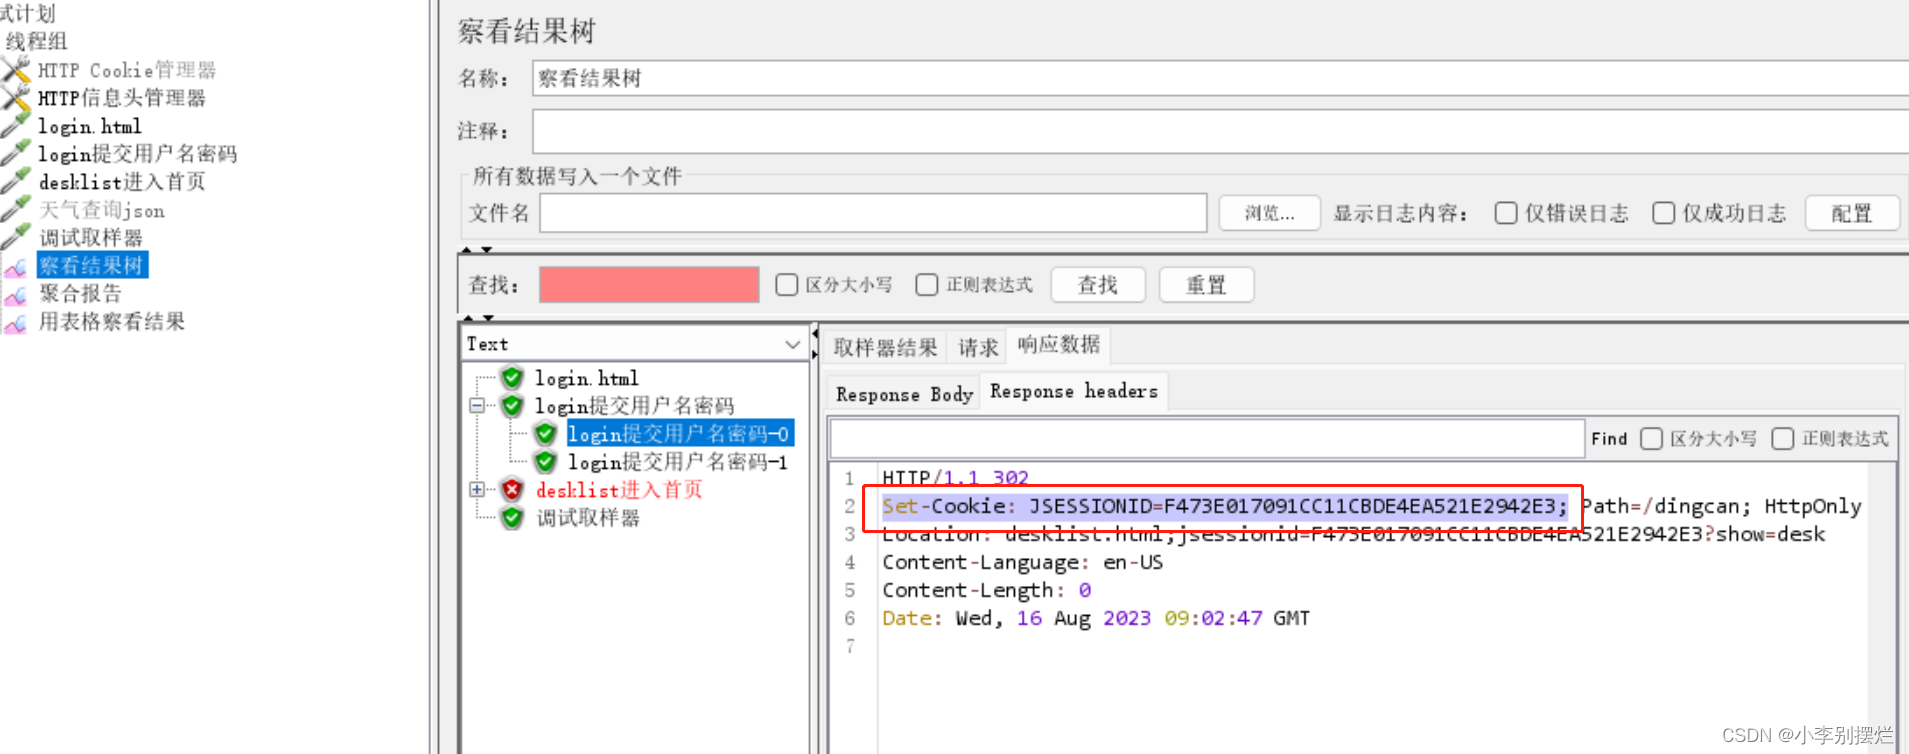This screenshot has width=1909, height=754.
Task: Switch to 请求 tab
Action: (977, 347)
